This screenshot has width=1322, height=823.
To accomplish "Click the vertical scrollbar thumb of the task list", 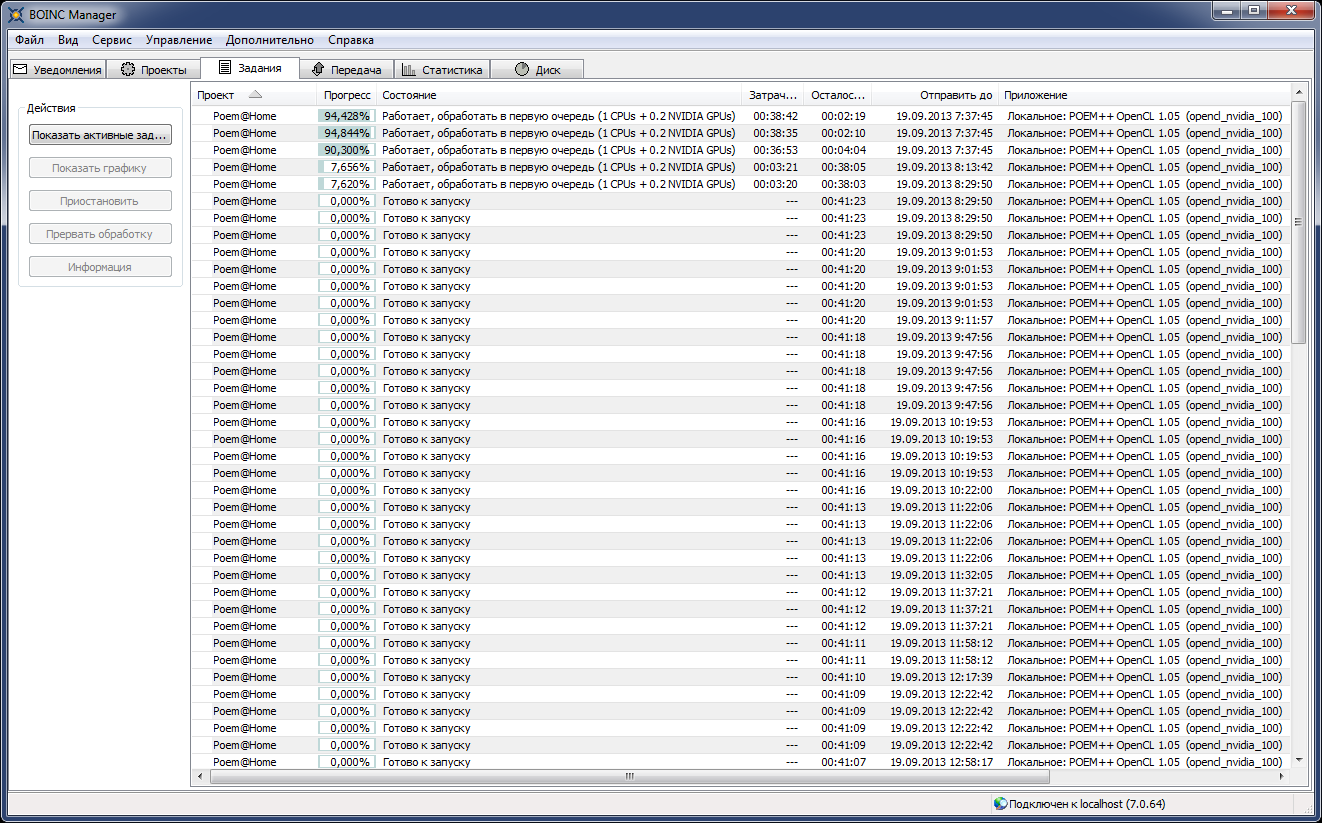I will [x=1298, y=222].
